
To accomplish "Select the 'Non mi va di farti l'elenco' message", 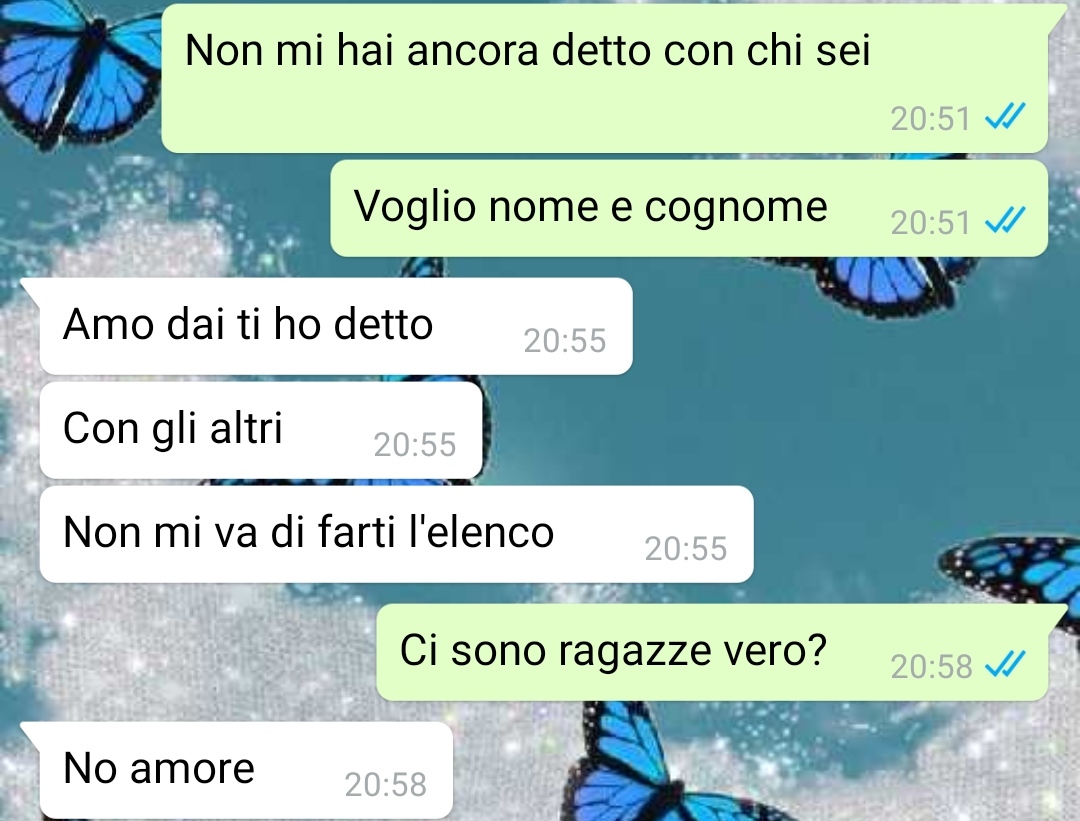I will (397, 534).
